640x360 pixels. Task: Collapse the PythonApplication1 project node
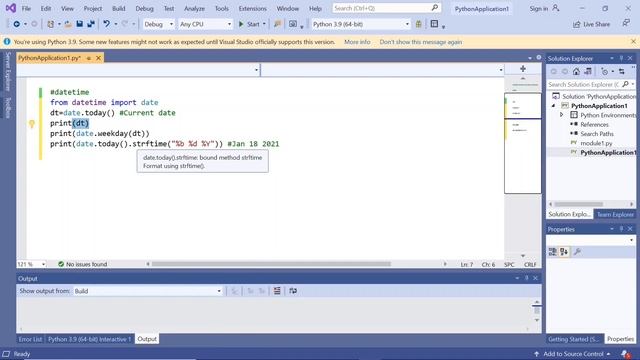pos(553,106)
